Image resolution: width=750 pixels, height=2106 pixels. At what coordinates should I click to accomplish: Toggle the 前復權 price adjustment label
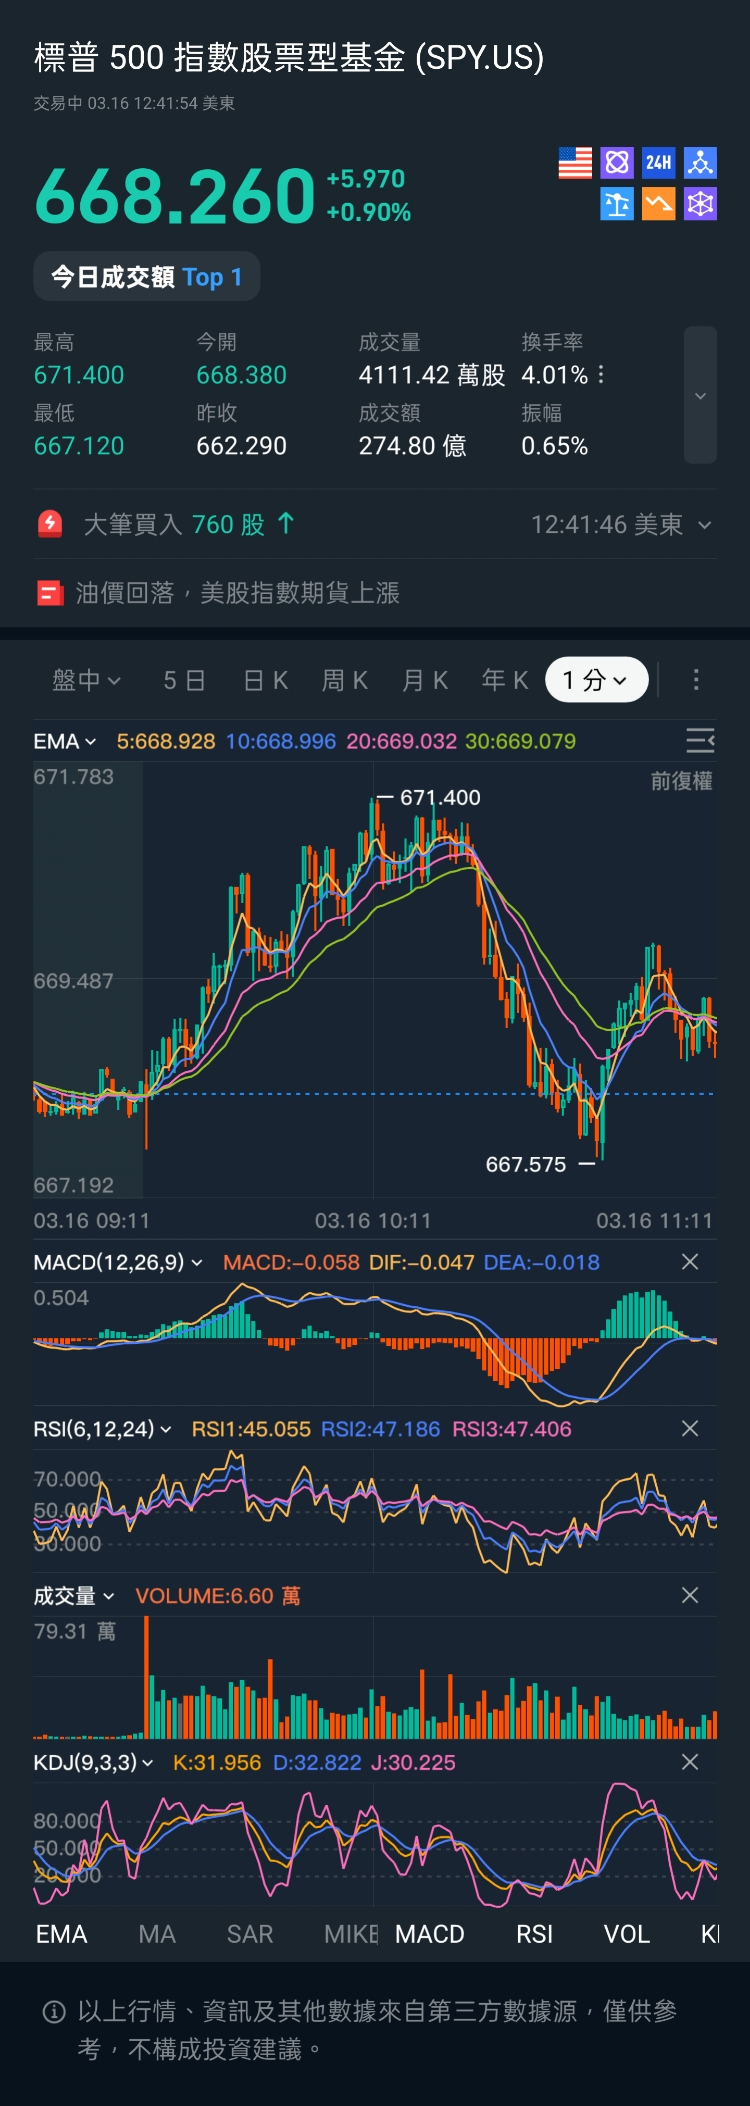point(681,781)
